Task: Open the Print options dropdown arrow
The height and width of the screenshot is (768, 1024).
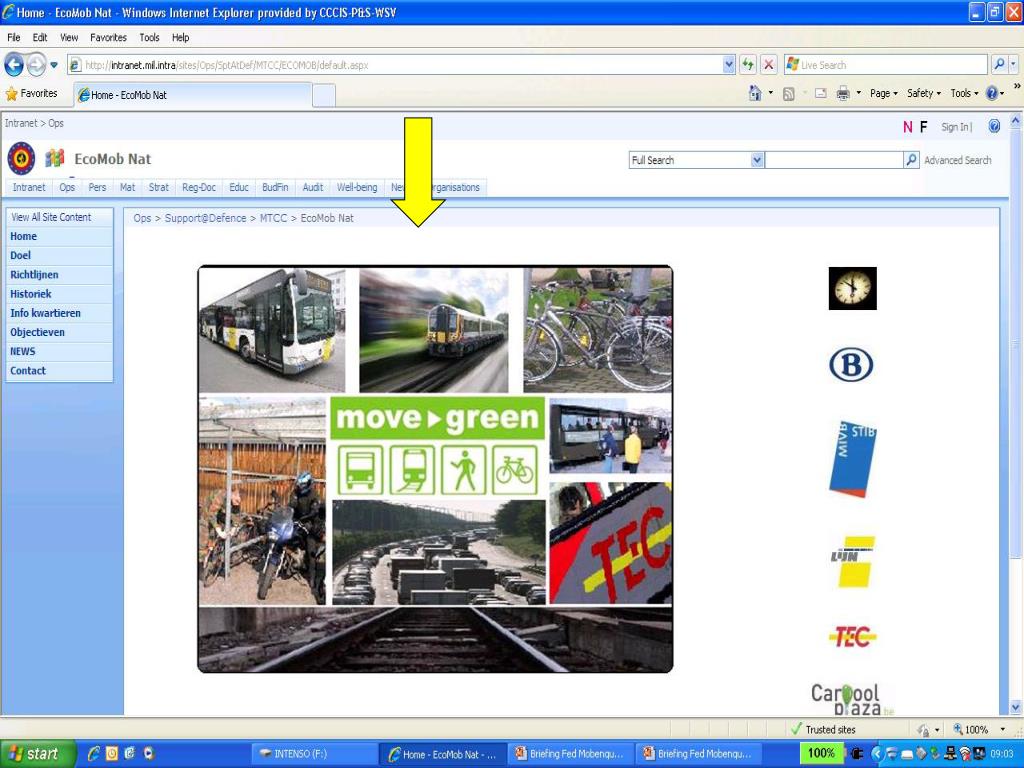Action: pos(858,93)
